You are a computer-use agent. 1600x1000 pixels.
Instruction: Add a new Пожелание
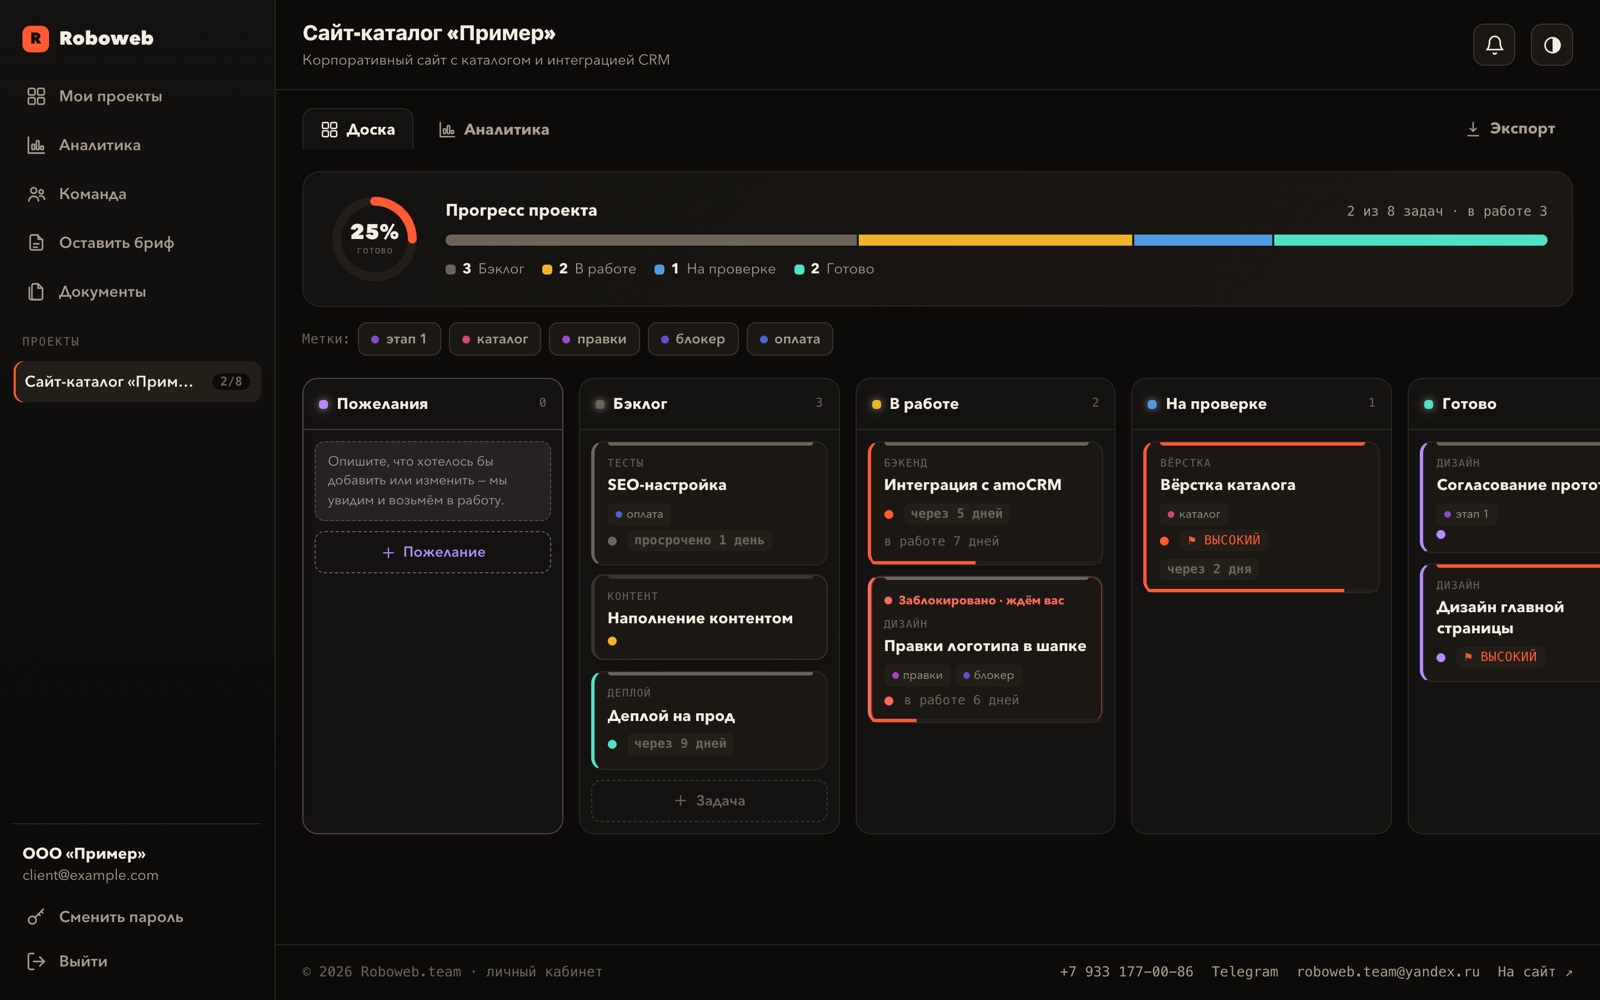(433, 552)
